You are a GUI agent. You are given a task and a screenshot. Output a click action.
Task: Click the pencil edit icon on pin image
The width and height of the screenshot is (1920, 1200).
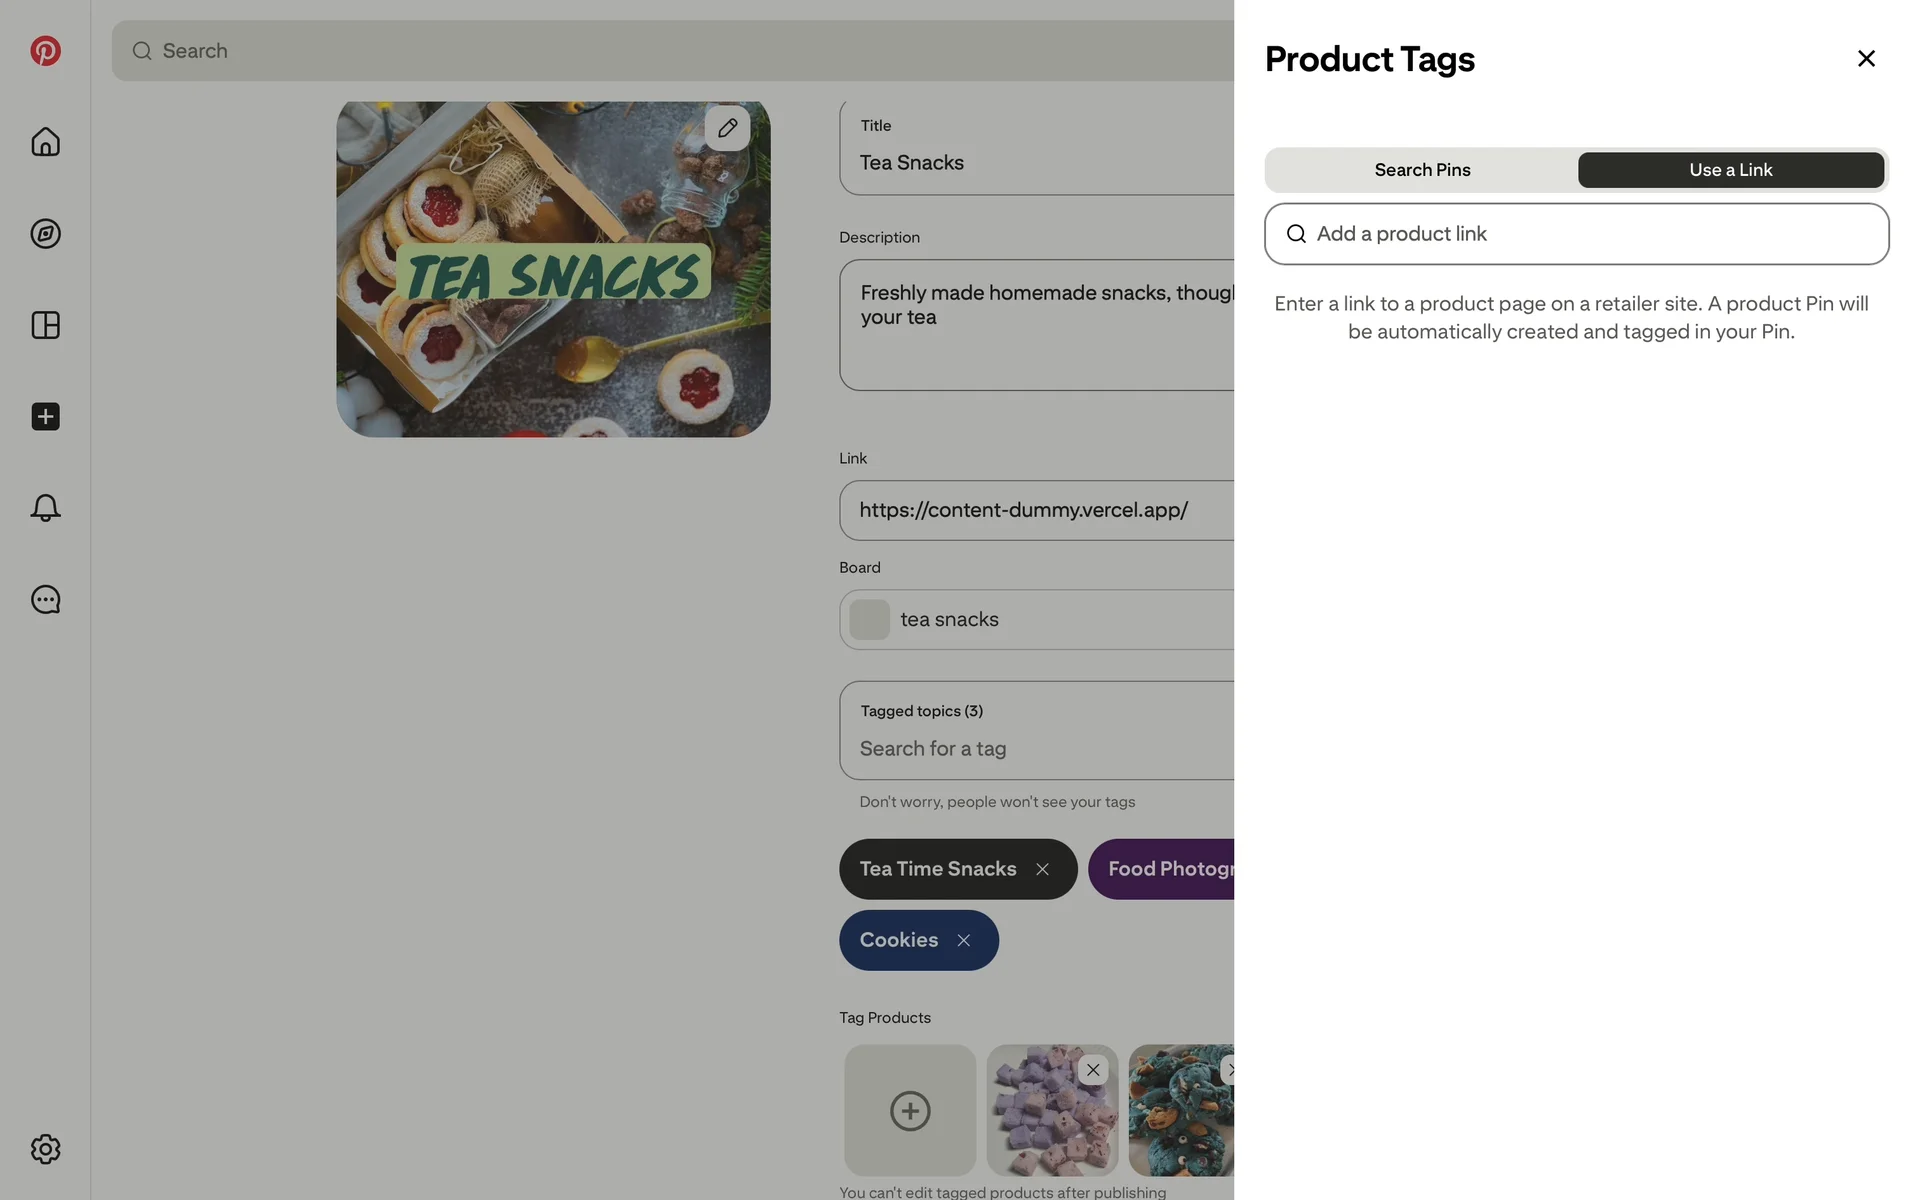pos(727,128)
